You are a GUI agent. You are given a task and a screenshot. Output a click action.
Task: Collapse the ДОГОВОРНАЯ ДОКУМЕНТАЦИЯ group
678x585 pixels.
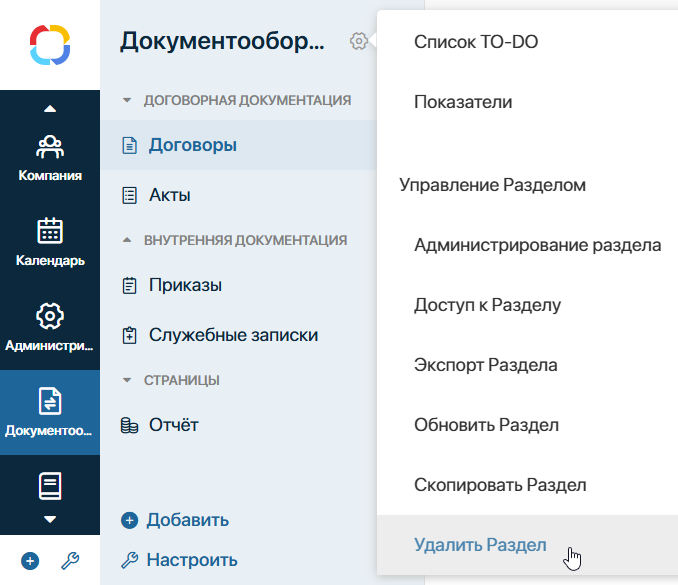coord(127,100)
